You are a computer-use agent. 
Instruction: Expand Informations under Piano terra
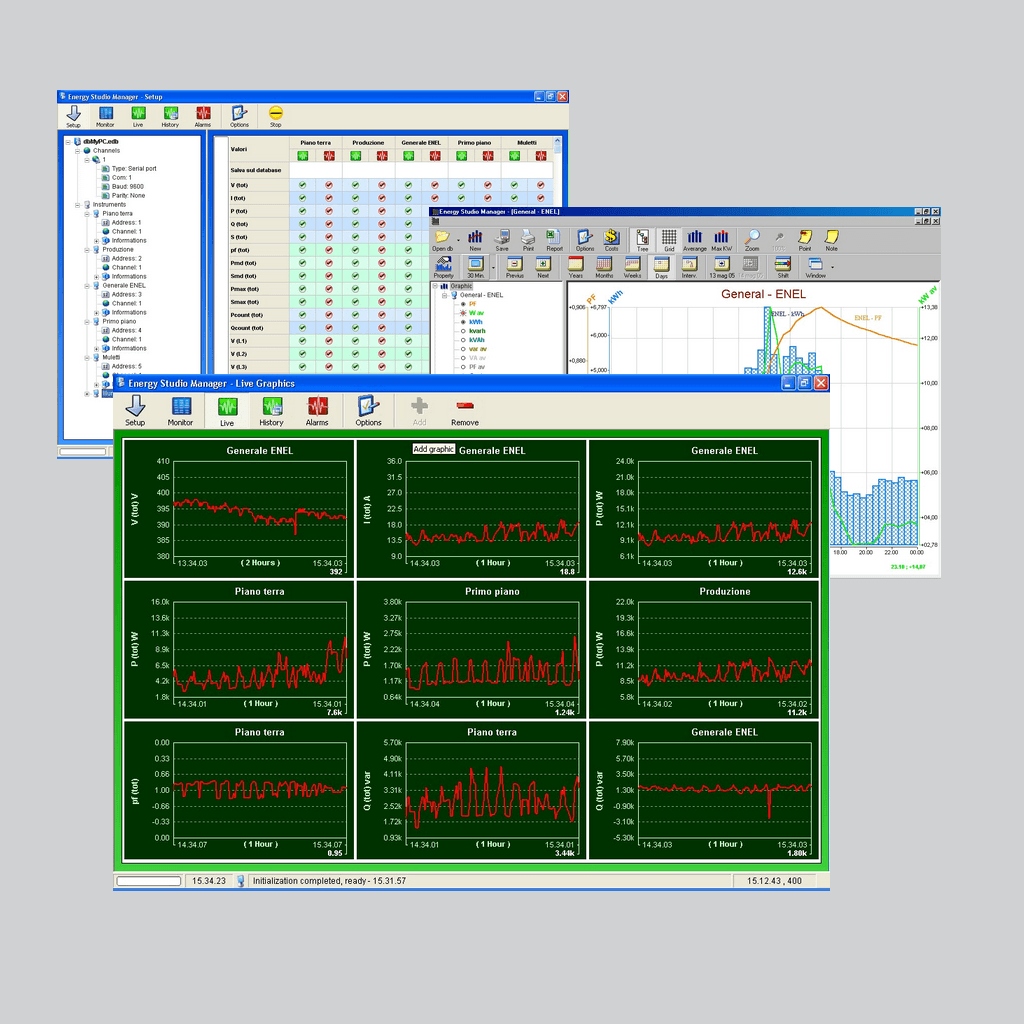click(x=96, y=241)
